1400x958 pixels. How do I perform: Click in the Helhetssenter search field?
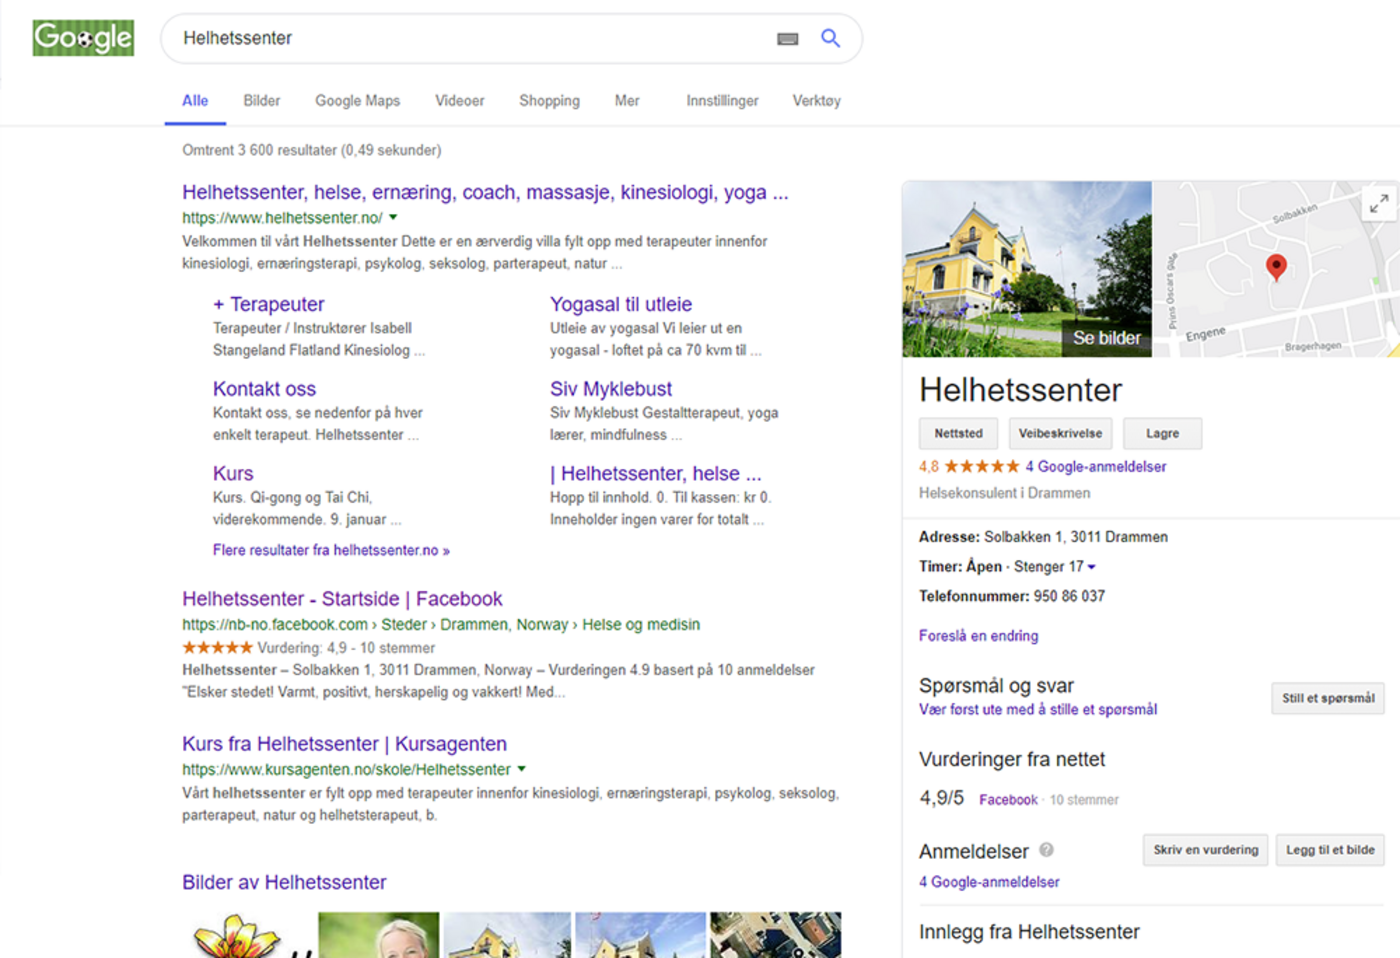(470, 38)
